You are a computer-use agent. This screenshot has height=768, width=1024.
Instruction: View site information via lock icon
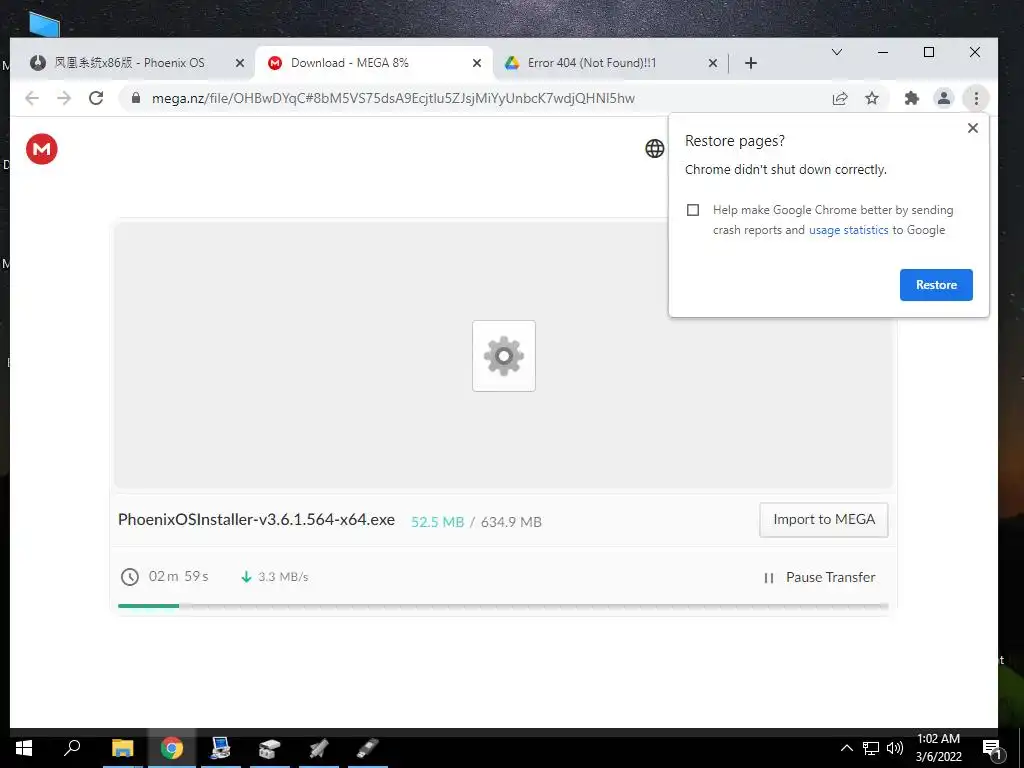(136, 98)
